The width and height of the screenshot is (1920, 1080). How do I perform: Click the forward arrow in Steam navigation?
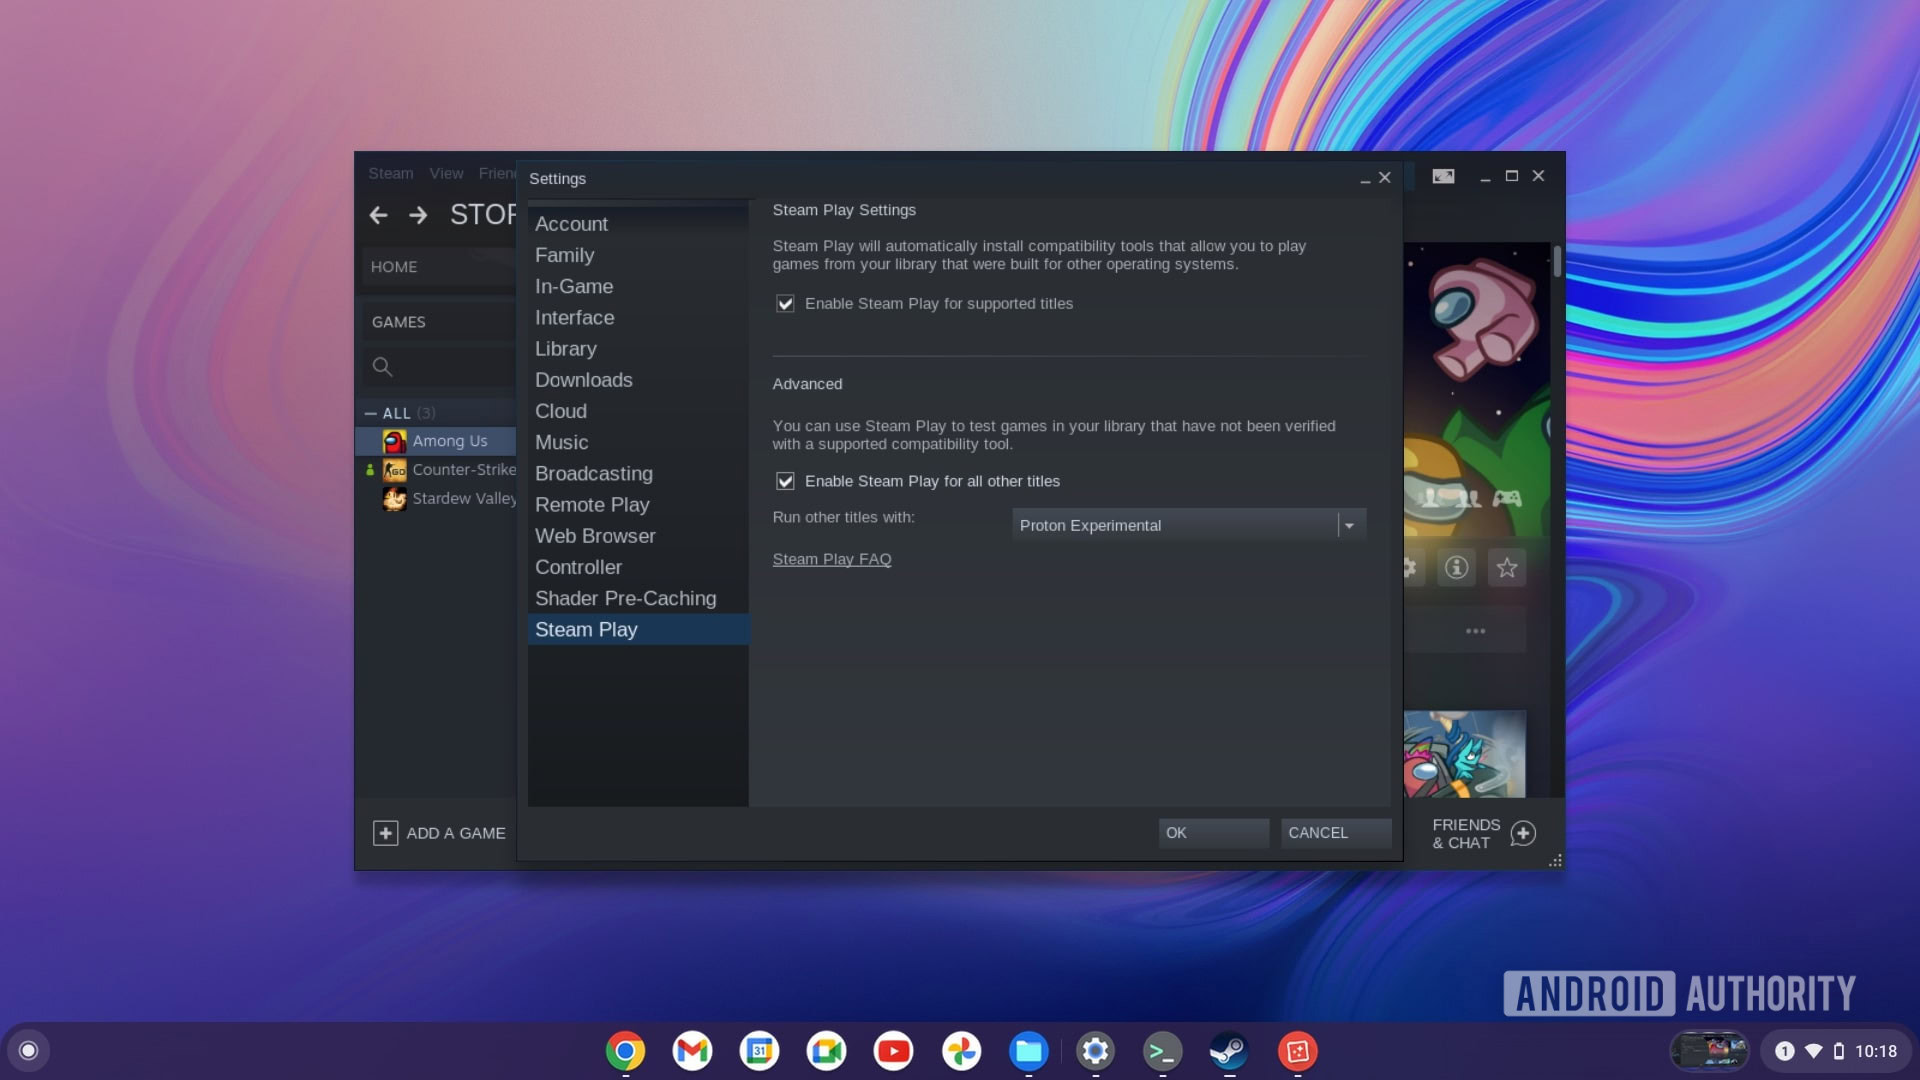(x=418, y=215)
